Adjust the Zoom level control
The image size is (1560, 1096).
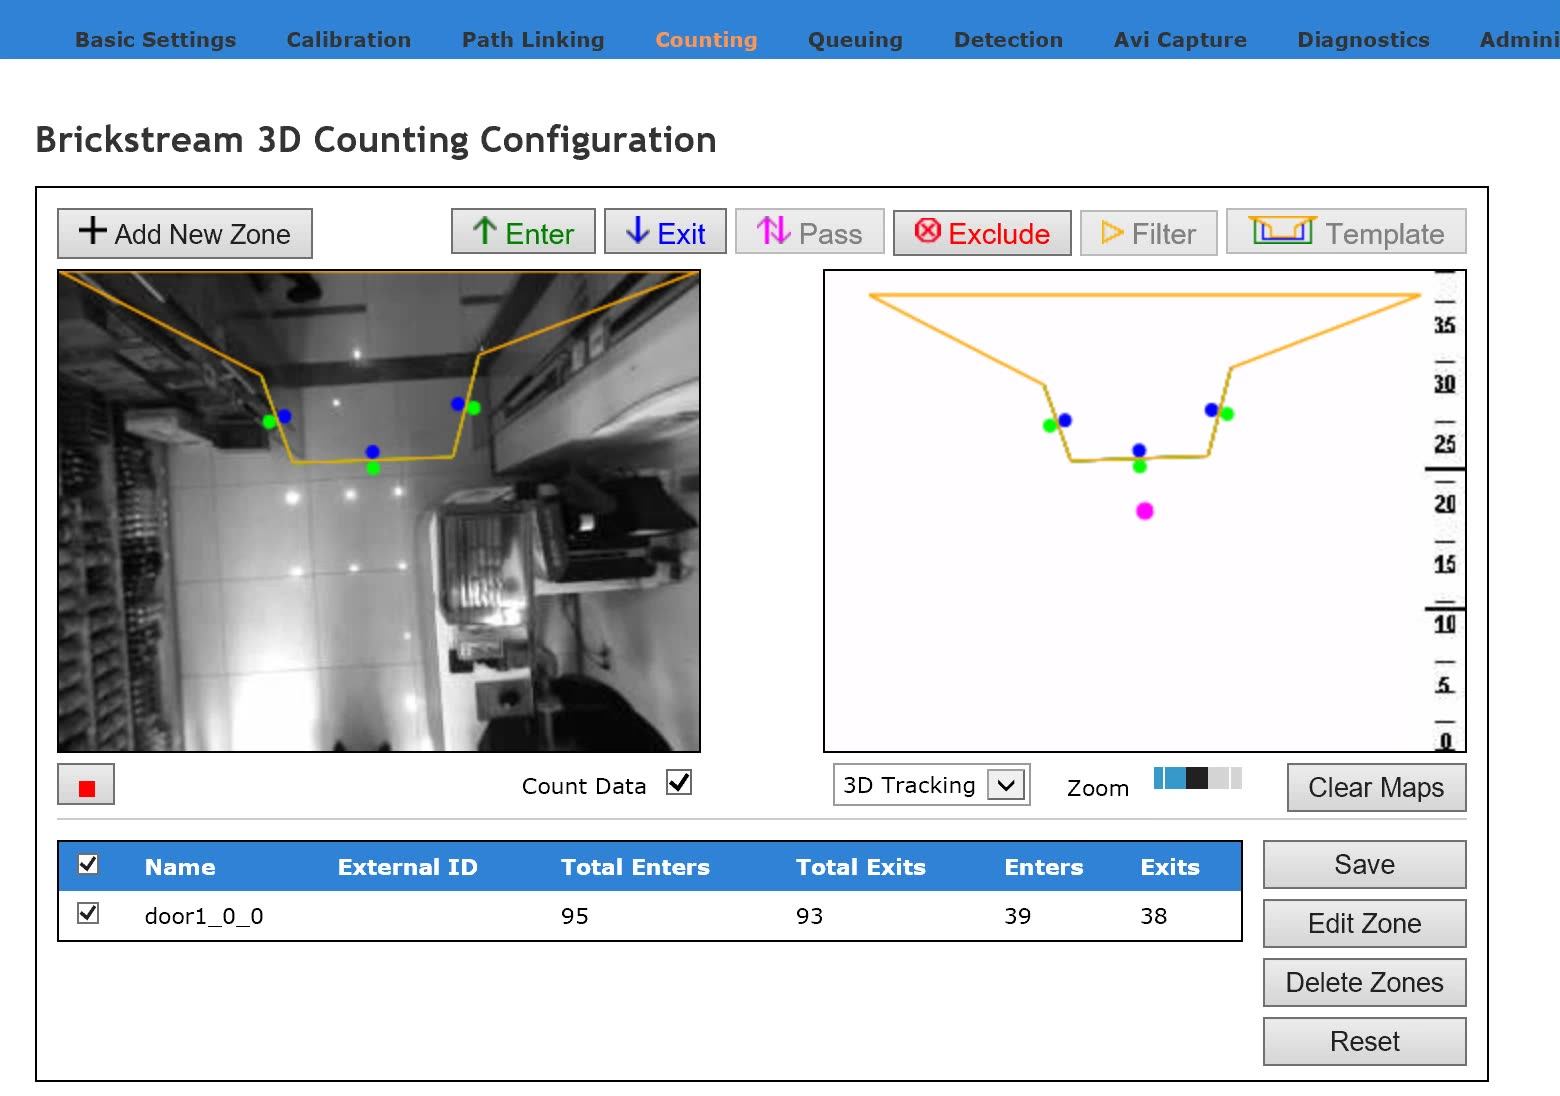click(x=1196, y=779)
